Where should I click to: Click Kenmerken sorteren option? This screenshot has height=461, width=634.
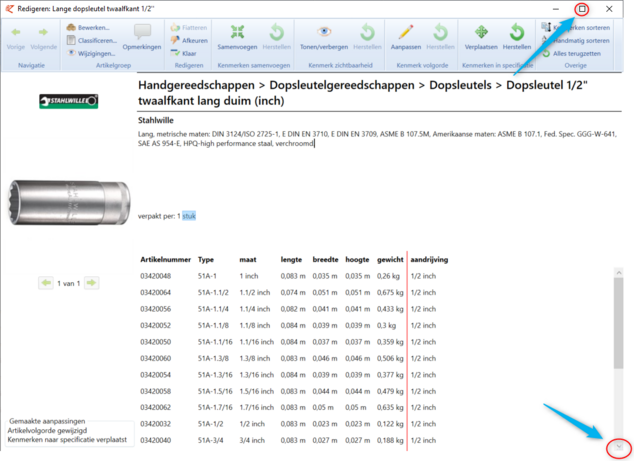(576, 27)
